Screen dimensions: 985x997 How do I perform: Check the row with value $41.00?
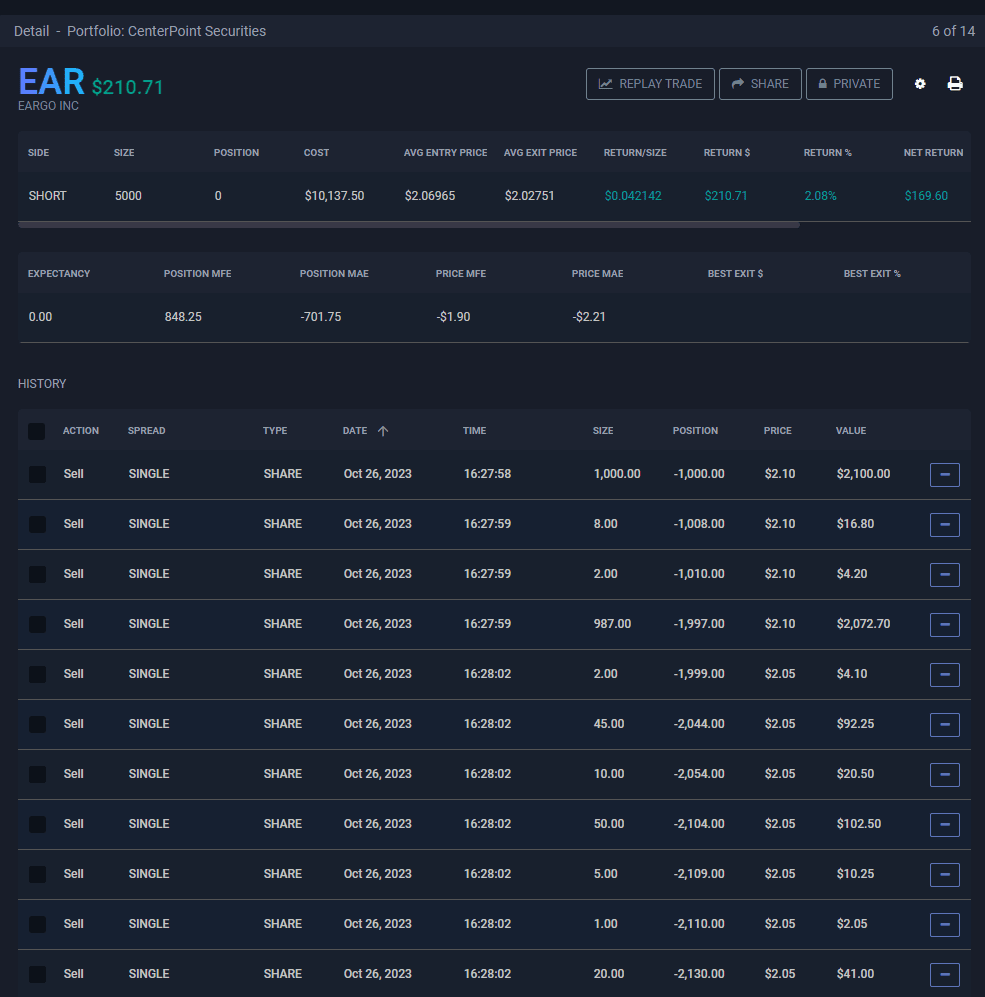38,974
